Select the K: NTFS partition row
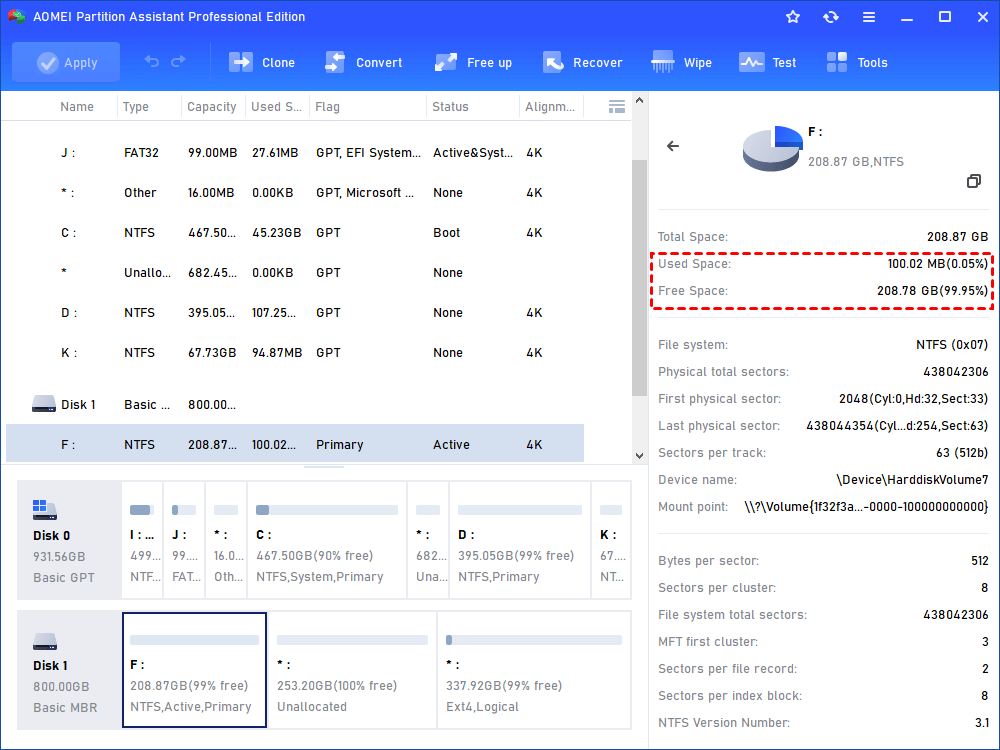The width and height of the screenshot is (1000, 750). (x=295, y=353)
